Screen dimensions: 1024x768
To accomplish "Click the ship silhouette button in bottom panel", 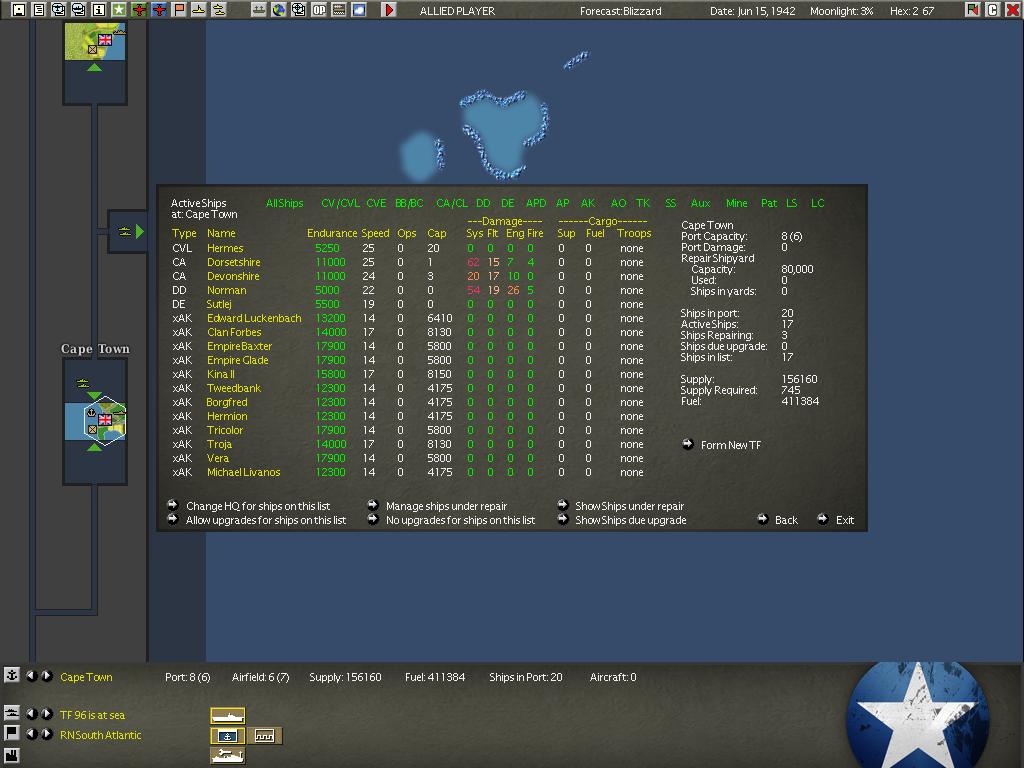I will click(227, 716).
